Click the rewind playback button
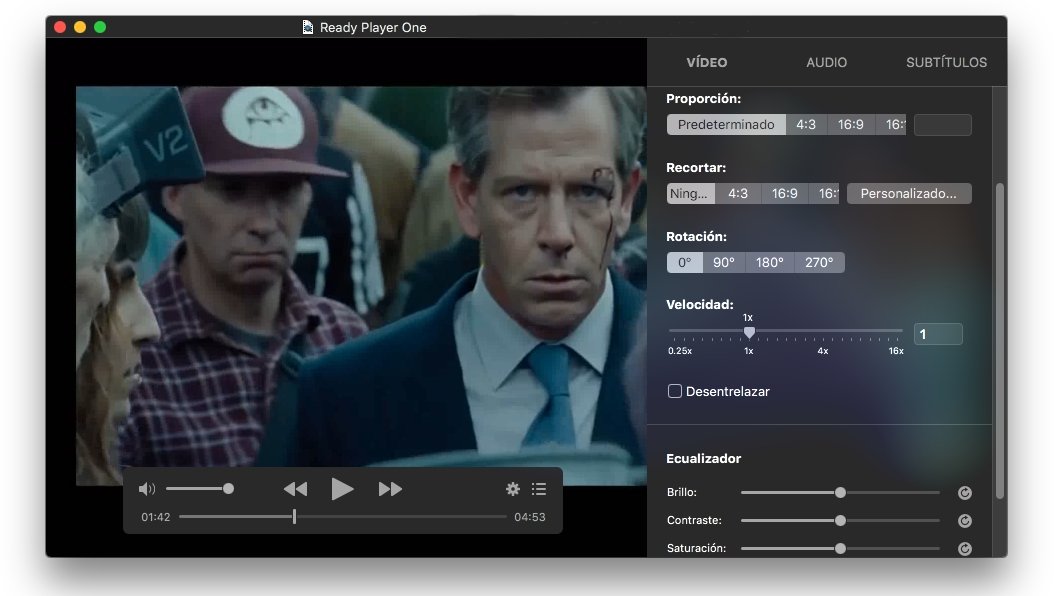The height and width of the screenshot is (596, 1054). coord(296,489)
